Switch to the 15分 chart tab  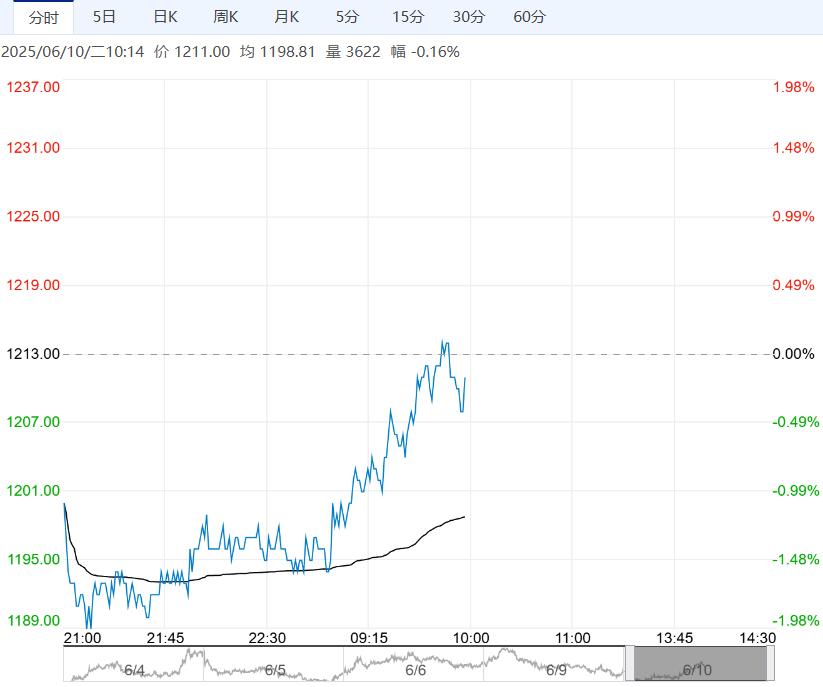pyautogui.click(x=408, y=17)
